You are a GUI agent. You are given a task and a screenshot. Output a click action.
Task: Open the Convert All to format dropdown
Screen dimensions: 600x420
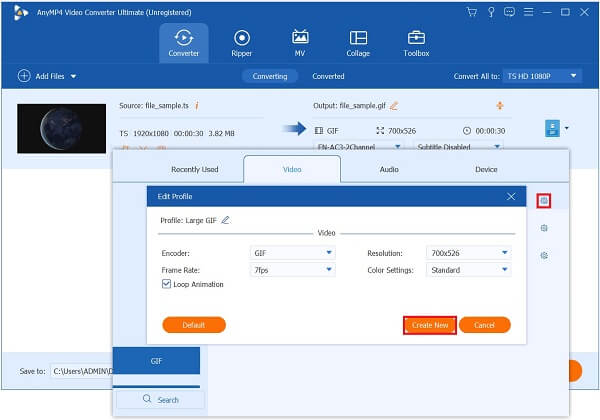tap(542, 76)
